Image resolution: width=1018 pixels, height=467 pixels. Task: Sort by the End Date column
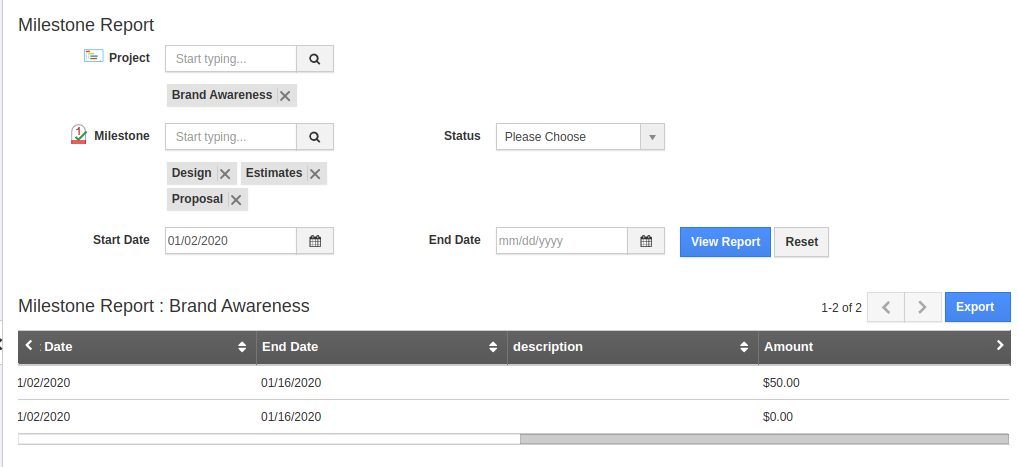(x=493, y=347)
